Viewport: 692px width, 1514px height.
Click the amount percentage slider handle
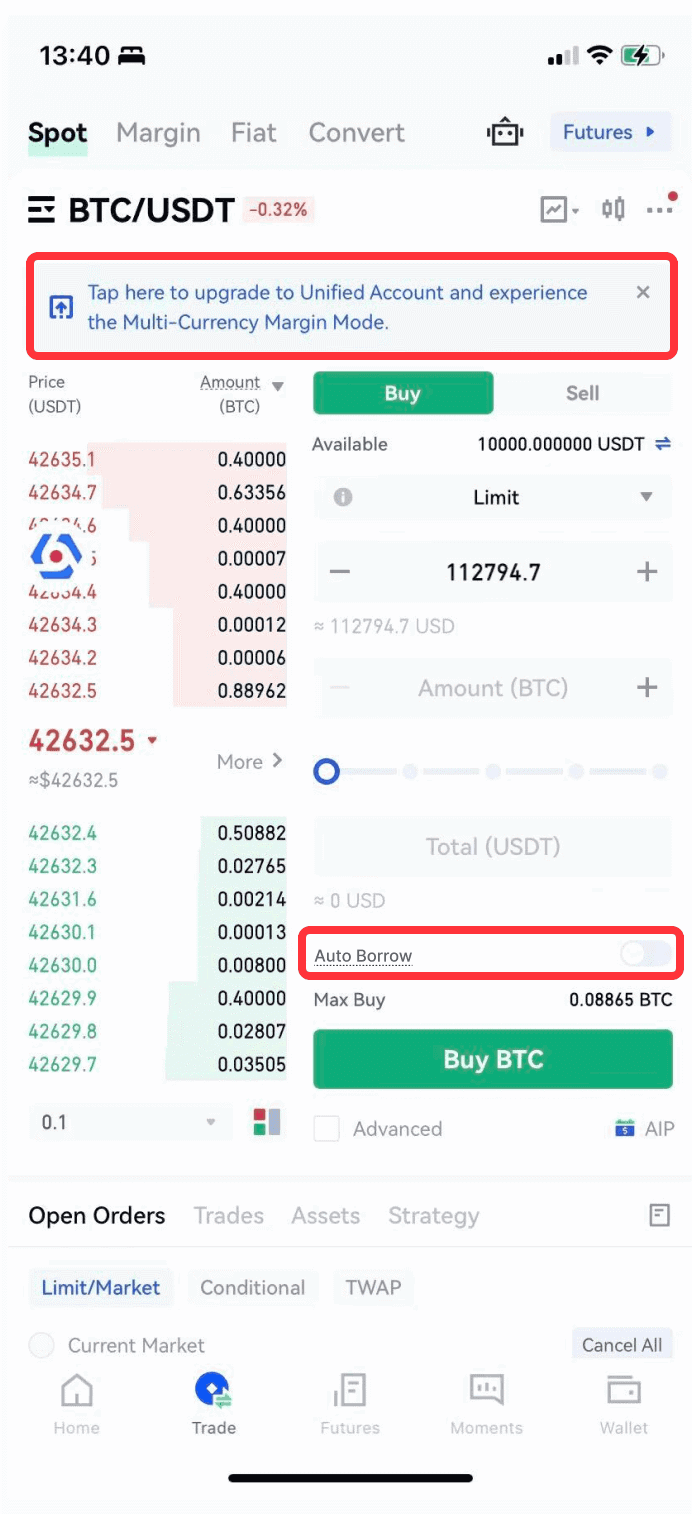327,772
